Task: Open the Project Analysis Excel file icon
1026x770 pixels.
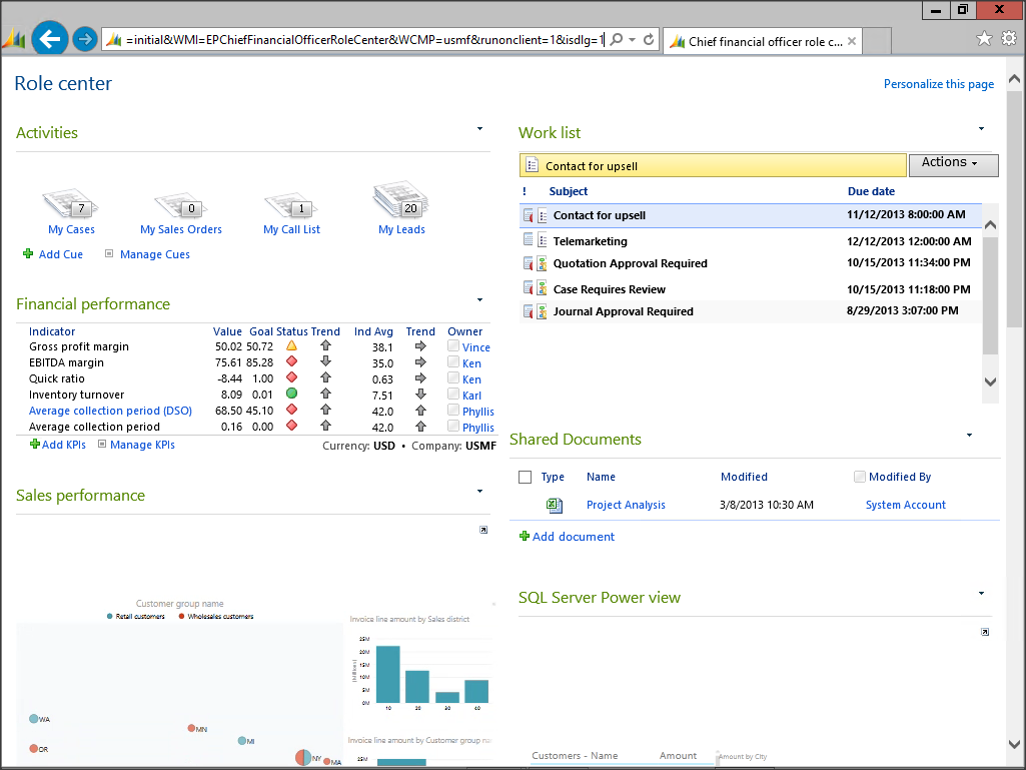Action: (x=554, y=505)
